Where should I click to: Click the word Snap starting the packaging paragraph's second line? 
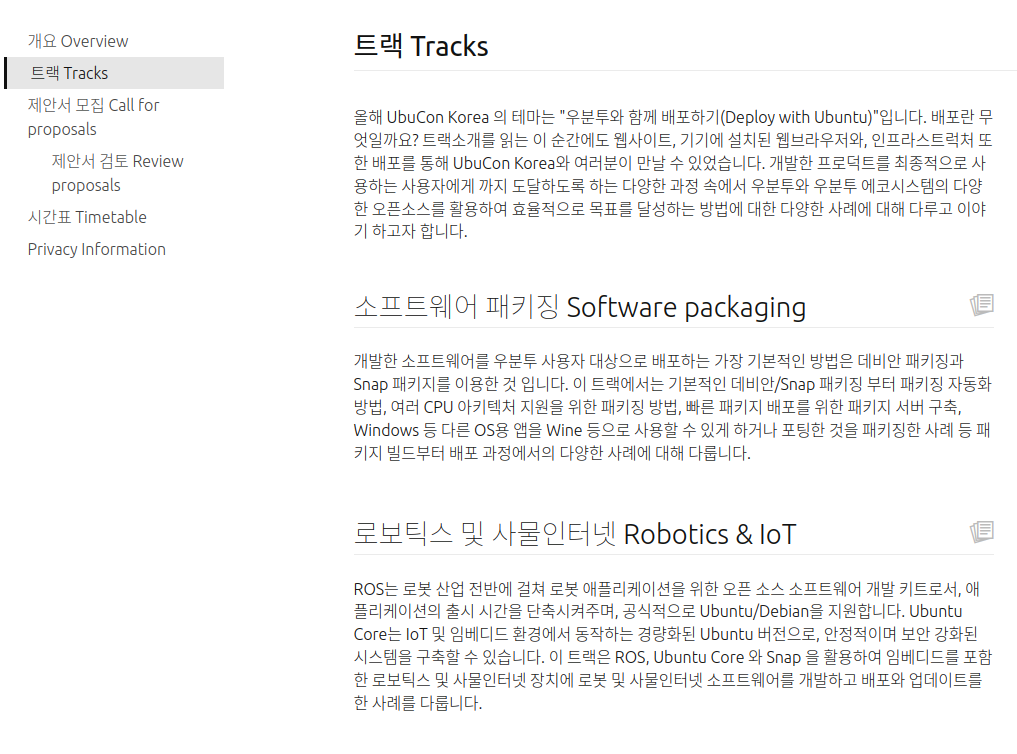[372, 384]
